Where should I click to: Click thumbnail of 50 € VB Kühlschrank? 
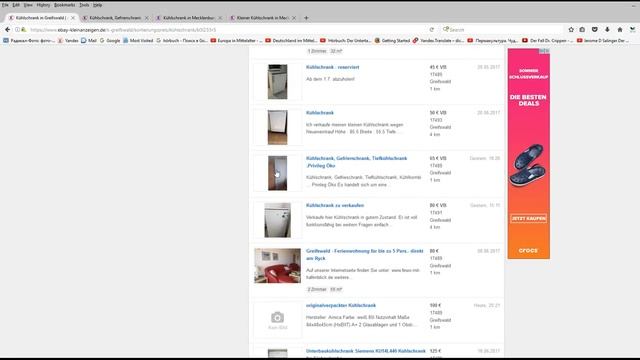[x=278, y=127]
